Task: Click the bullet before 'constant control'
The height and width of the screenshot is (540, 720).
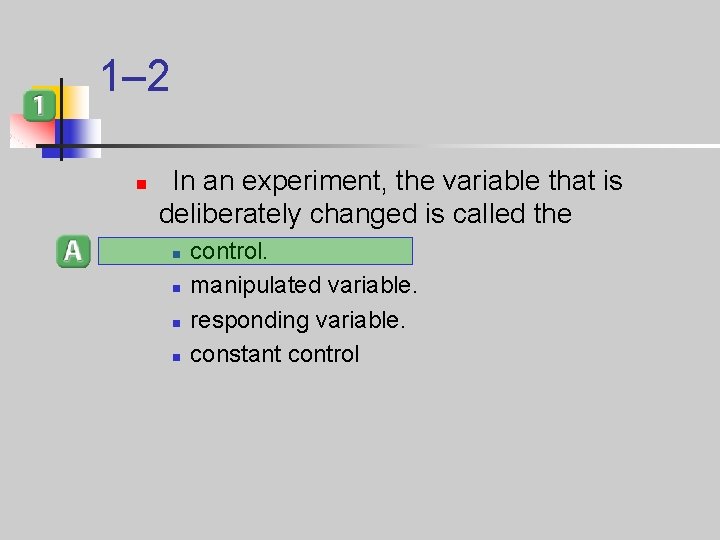Action: pyautogui.click(x=176, y=357)
